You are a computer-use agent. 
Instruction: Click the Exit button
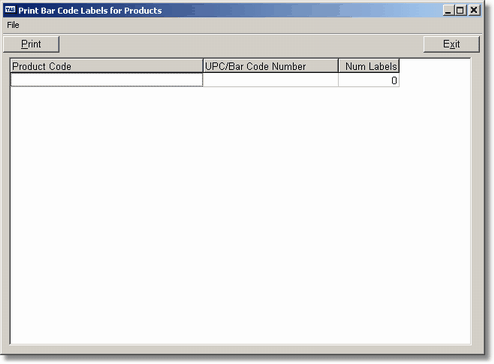tap(451, 44)
